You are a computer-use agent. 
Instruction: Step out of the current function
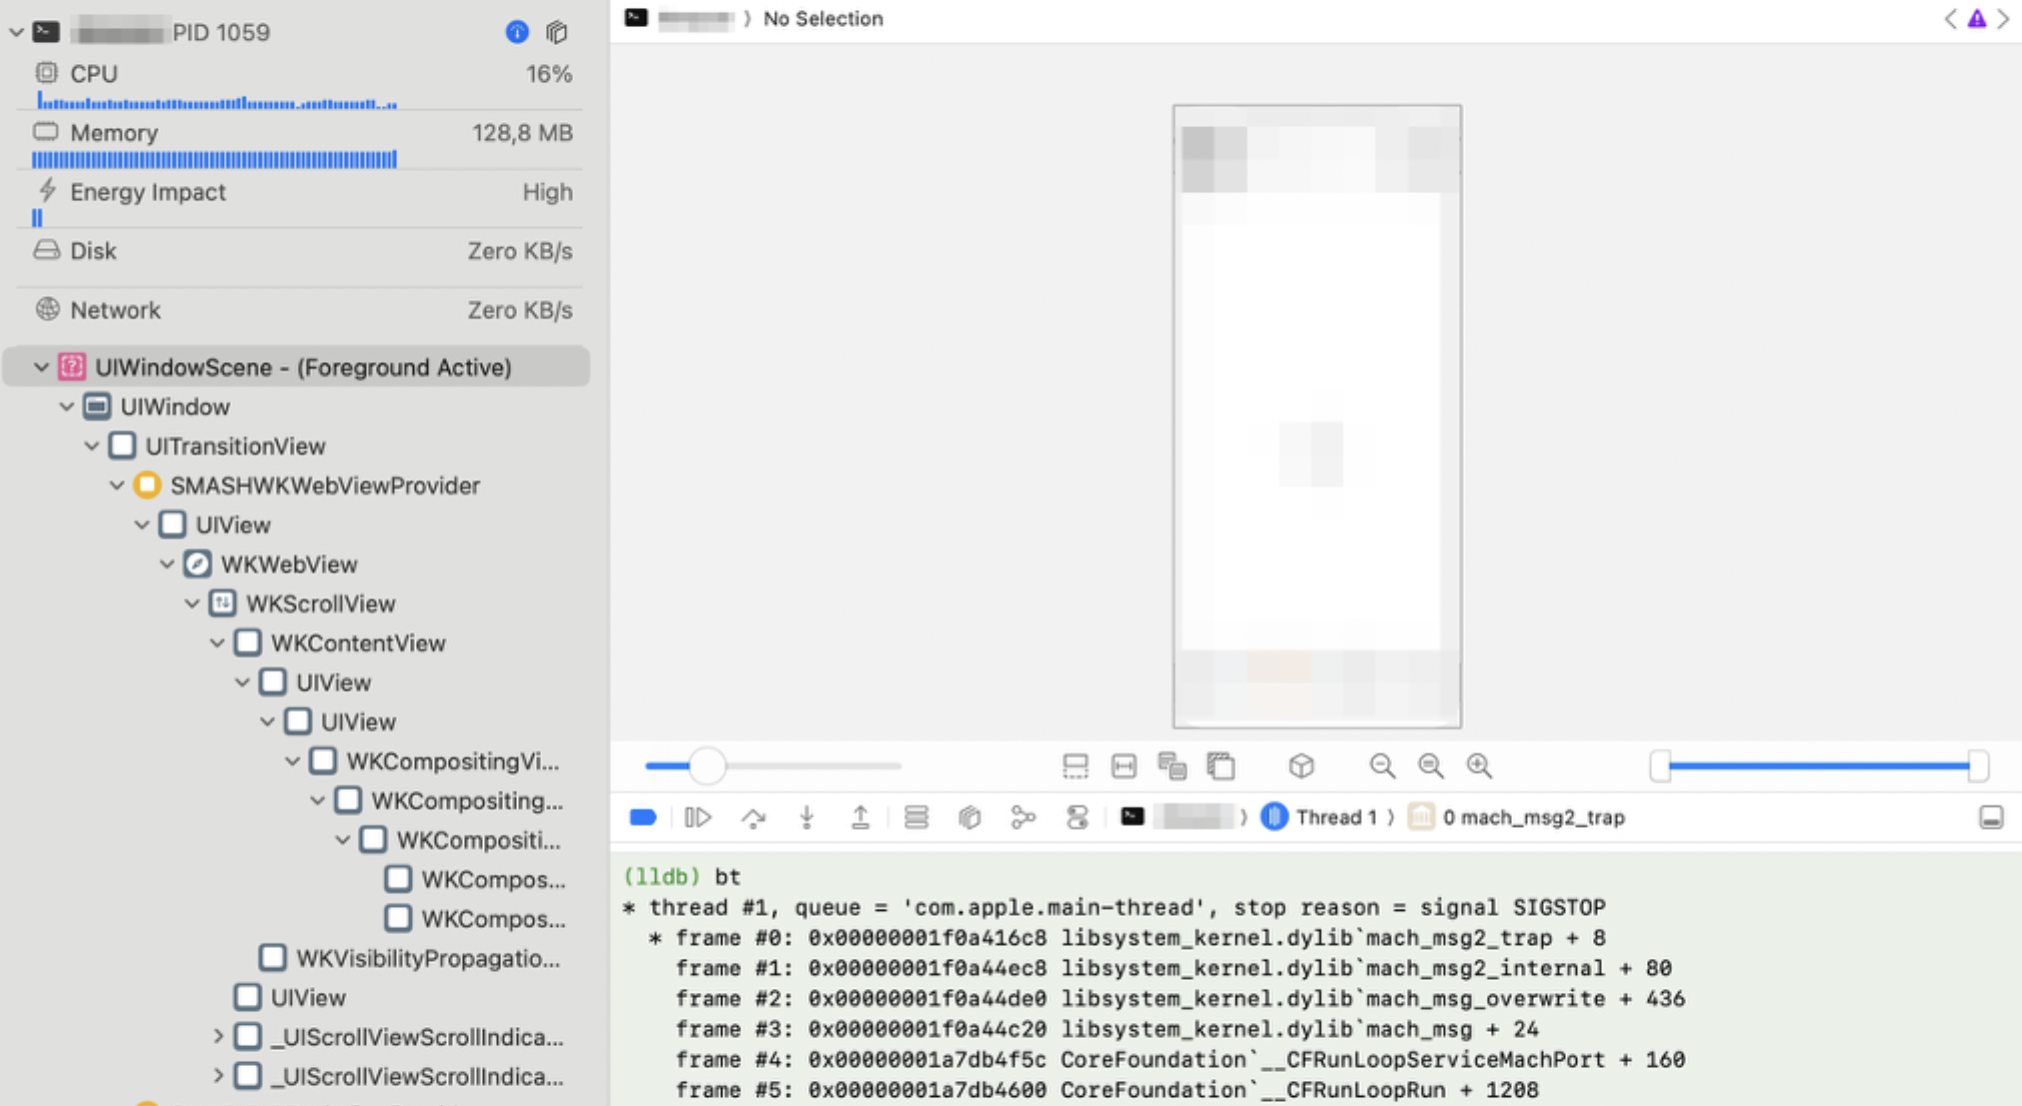pos(859,817)
